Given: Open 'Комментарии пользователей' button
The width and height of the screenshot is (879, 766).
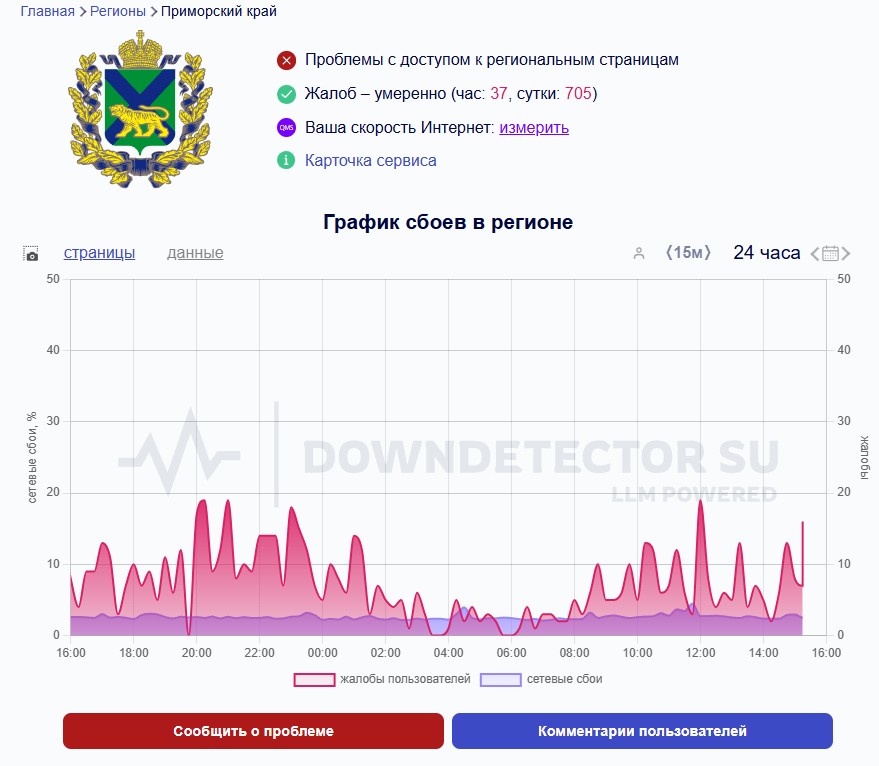Looking at the screenshot, I should coord(642,731).
